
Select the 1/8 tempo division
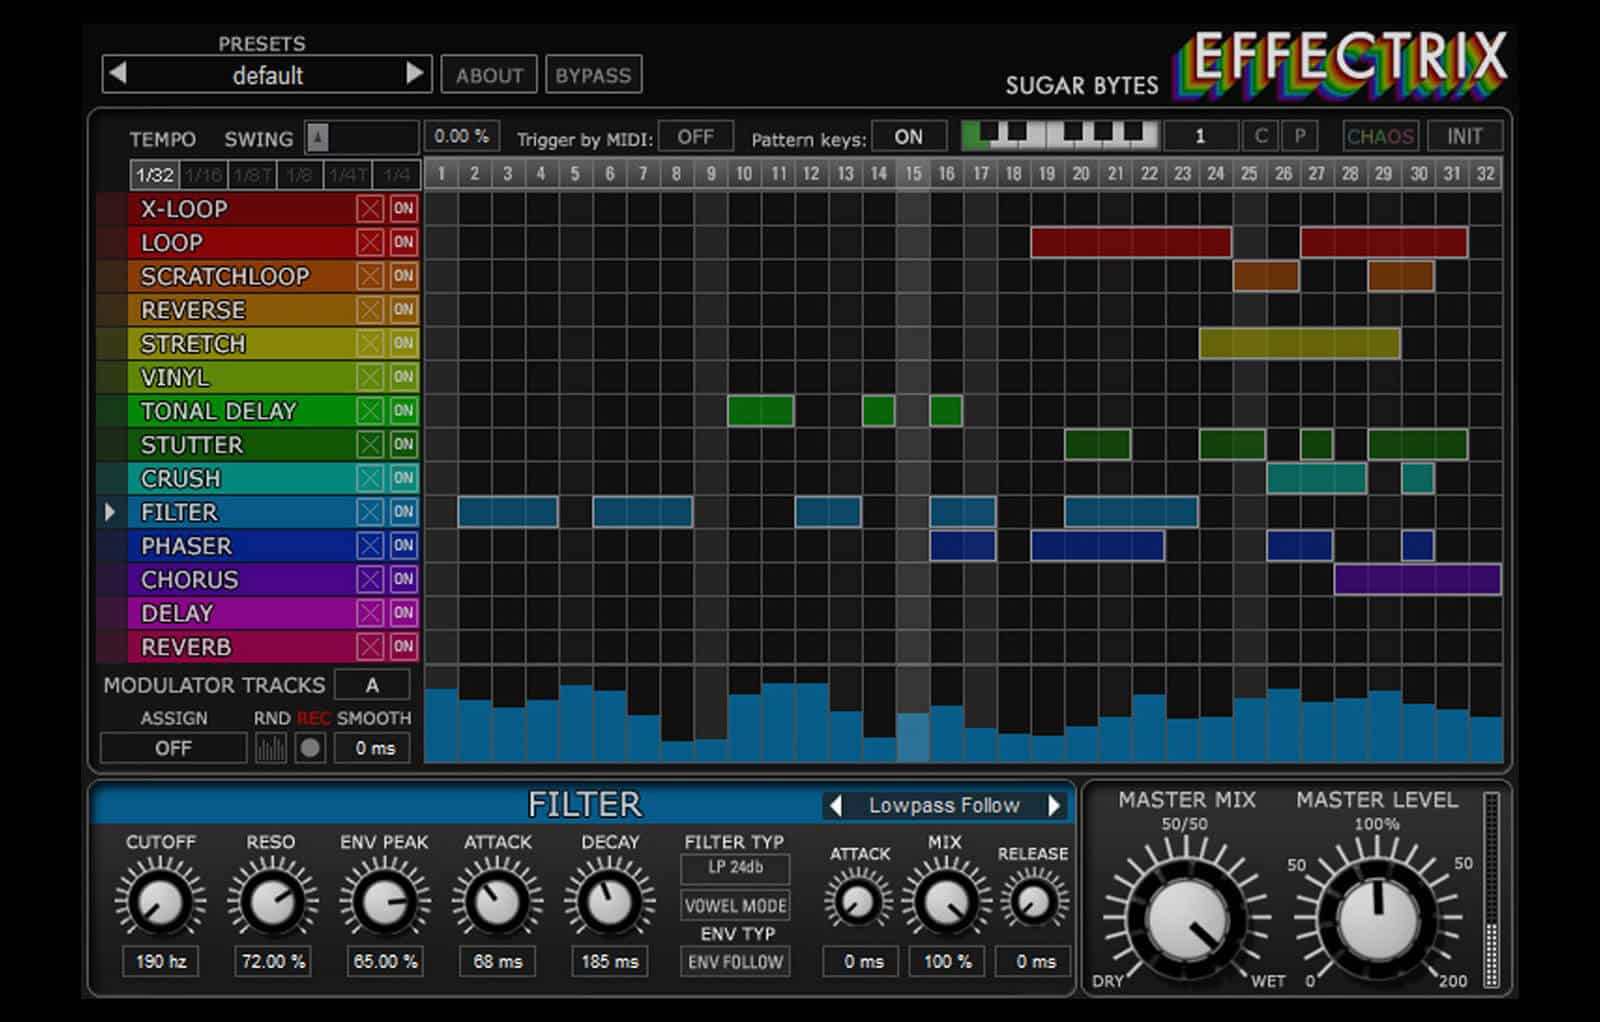click(x=300, y=175)
